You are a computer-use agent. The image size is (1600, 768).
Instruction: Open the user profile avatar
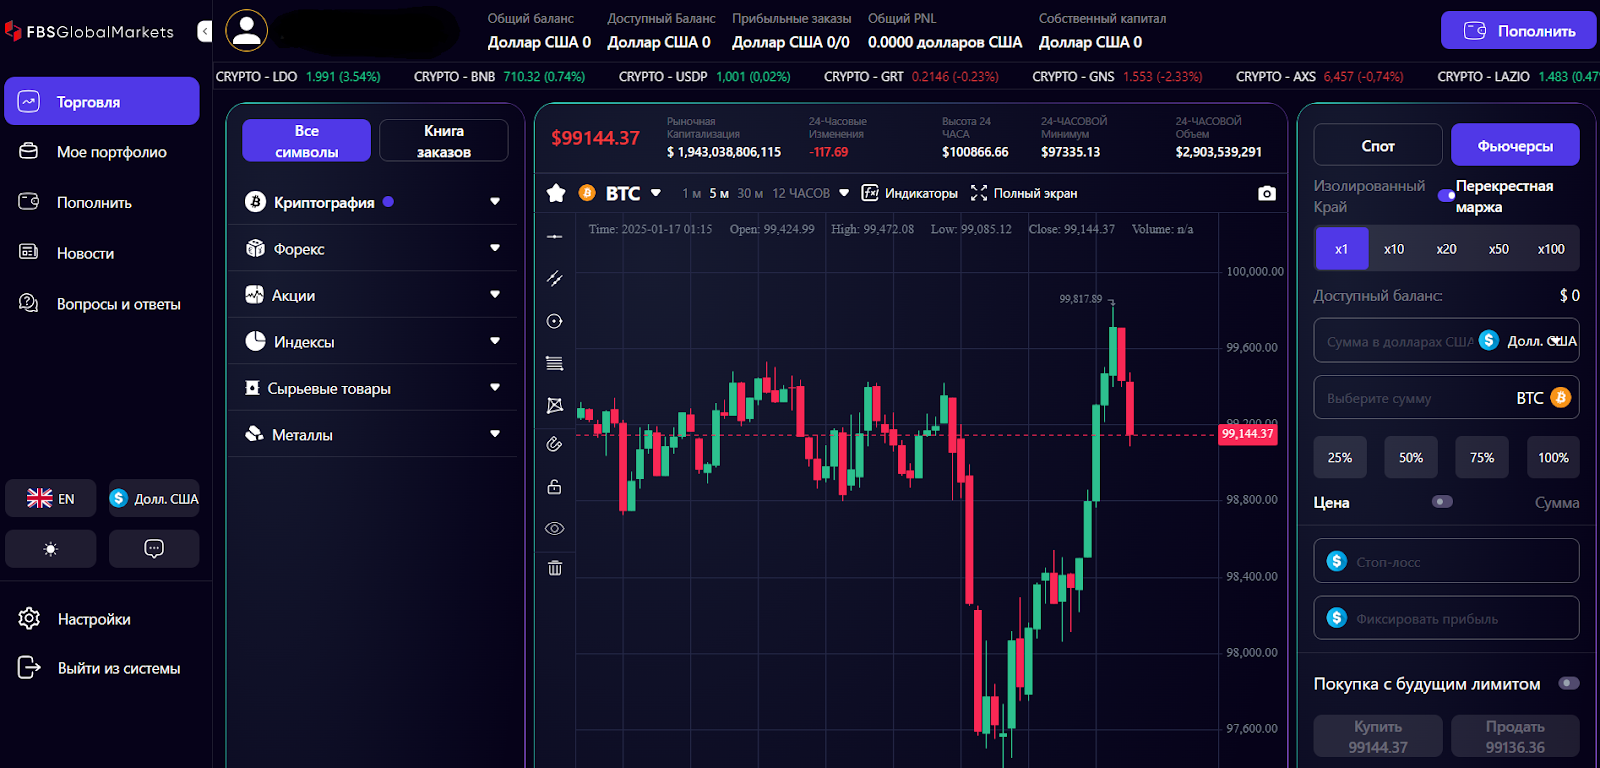point(246,30)
